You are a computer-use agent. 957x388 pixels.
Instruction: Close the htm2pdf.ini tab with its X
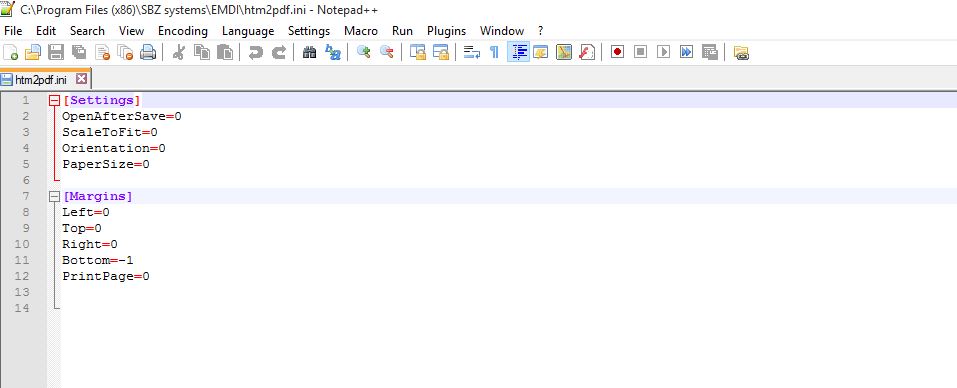[x=81, y=79]
